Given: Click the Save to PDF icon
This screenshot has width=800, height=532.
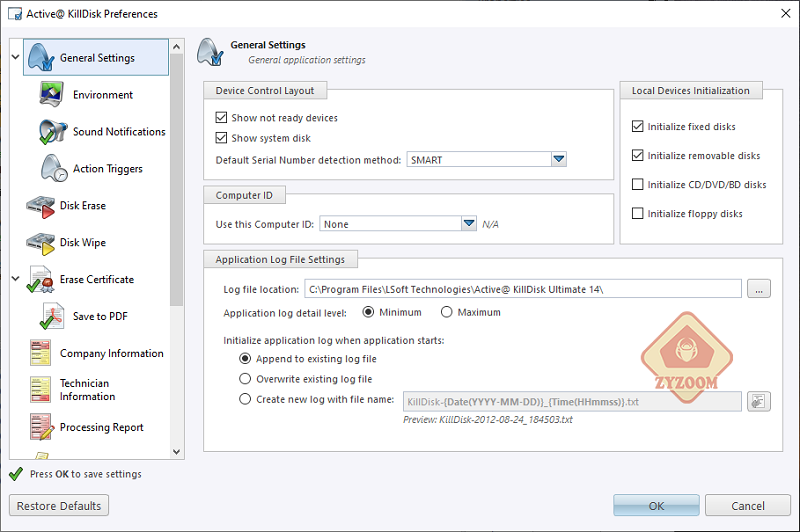Looking at the screenshot, I should point(52,316).
